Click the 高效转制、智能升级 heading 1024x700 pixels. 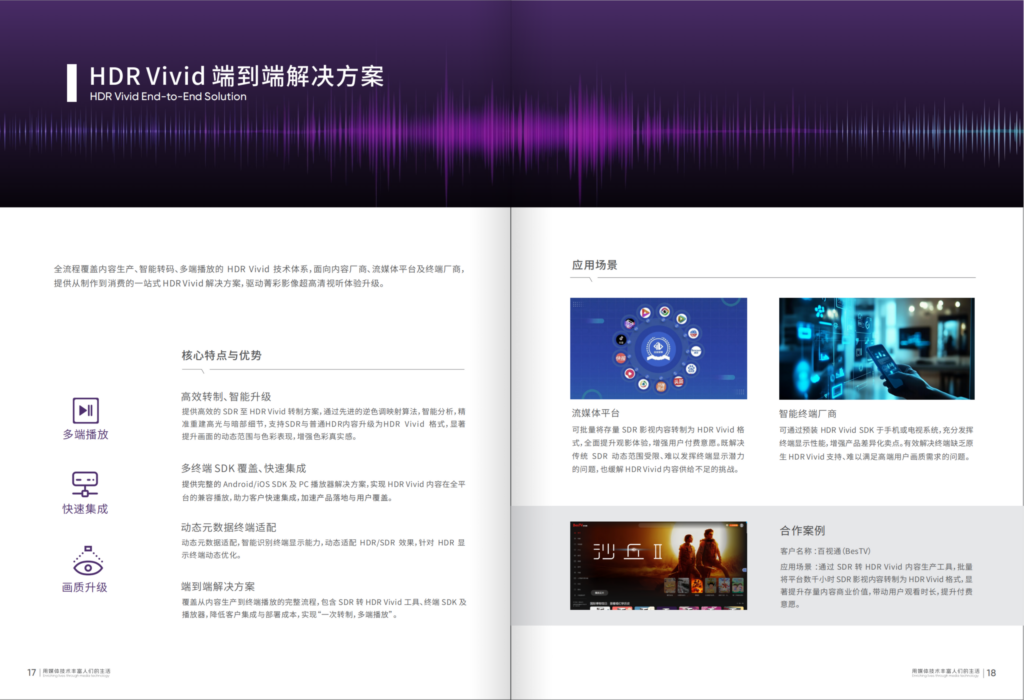[225, 397]
